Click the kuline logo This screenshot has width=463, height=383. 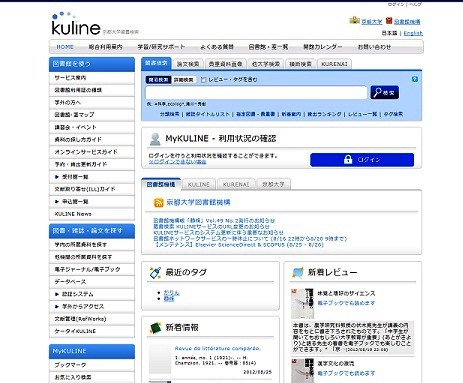(x=76, y=24)
